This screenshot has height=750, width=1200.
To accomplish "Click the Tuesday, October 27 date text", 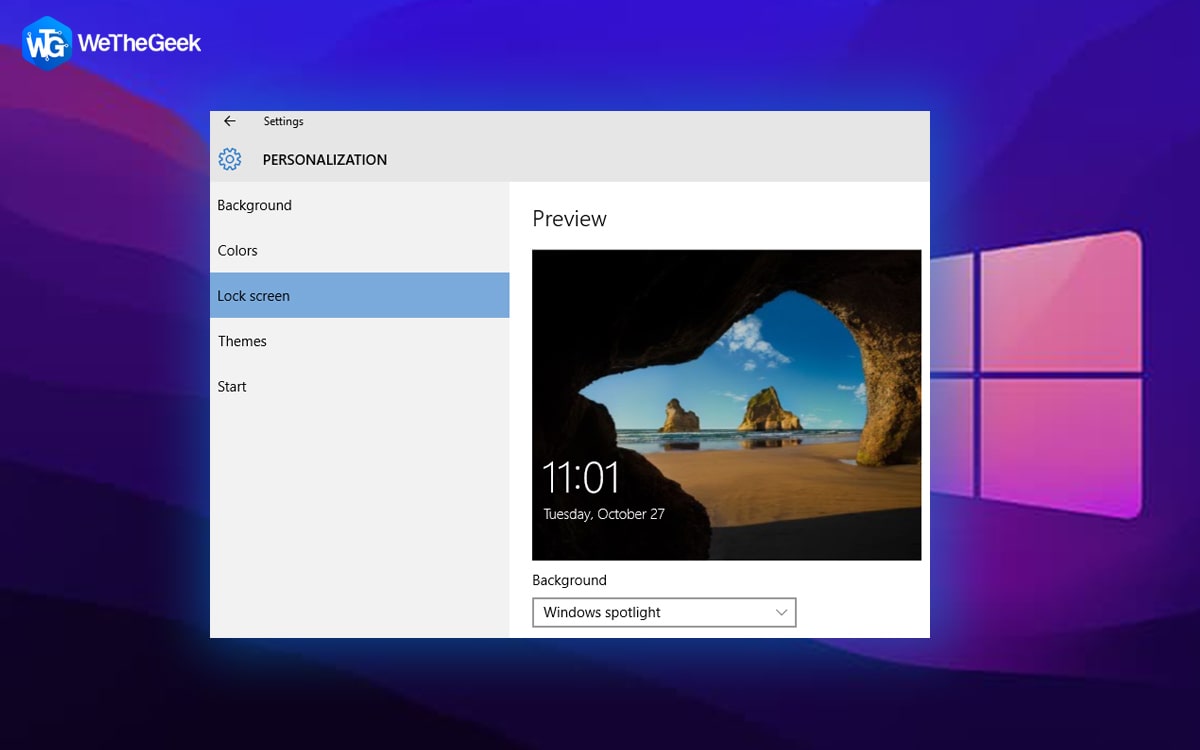I will click(604, 514).
